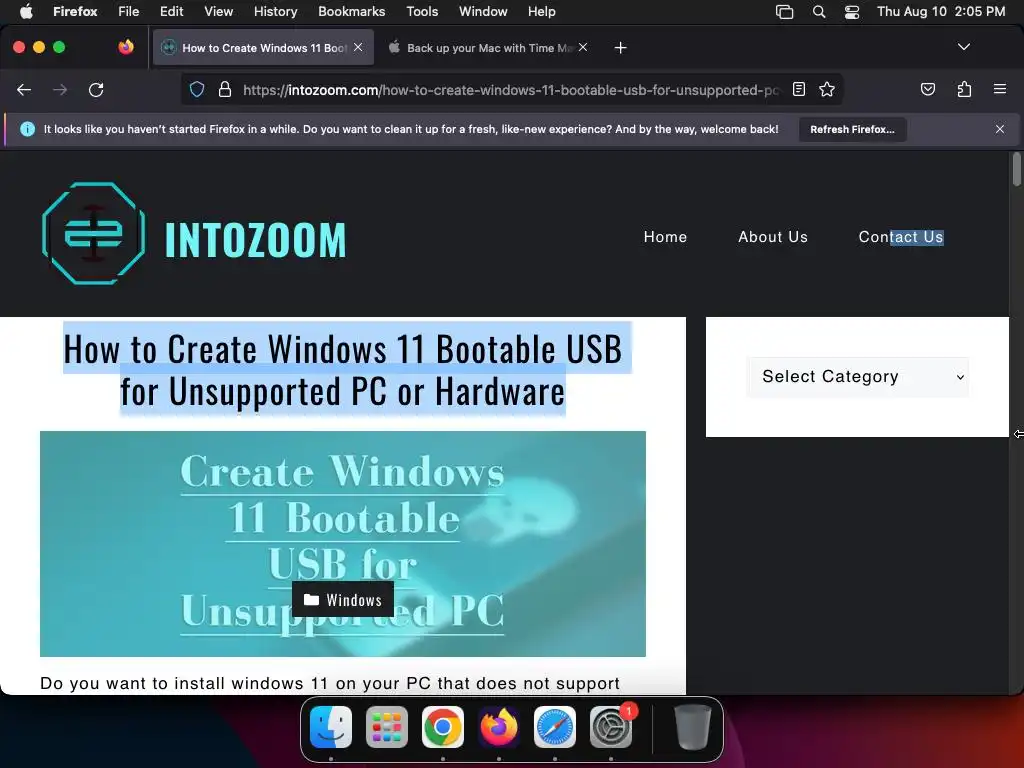The width and height of the screenshot is (1024, 768).
Task: Switch to Back up your Mac tab
Action: click(486, 48)
